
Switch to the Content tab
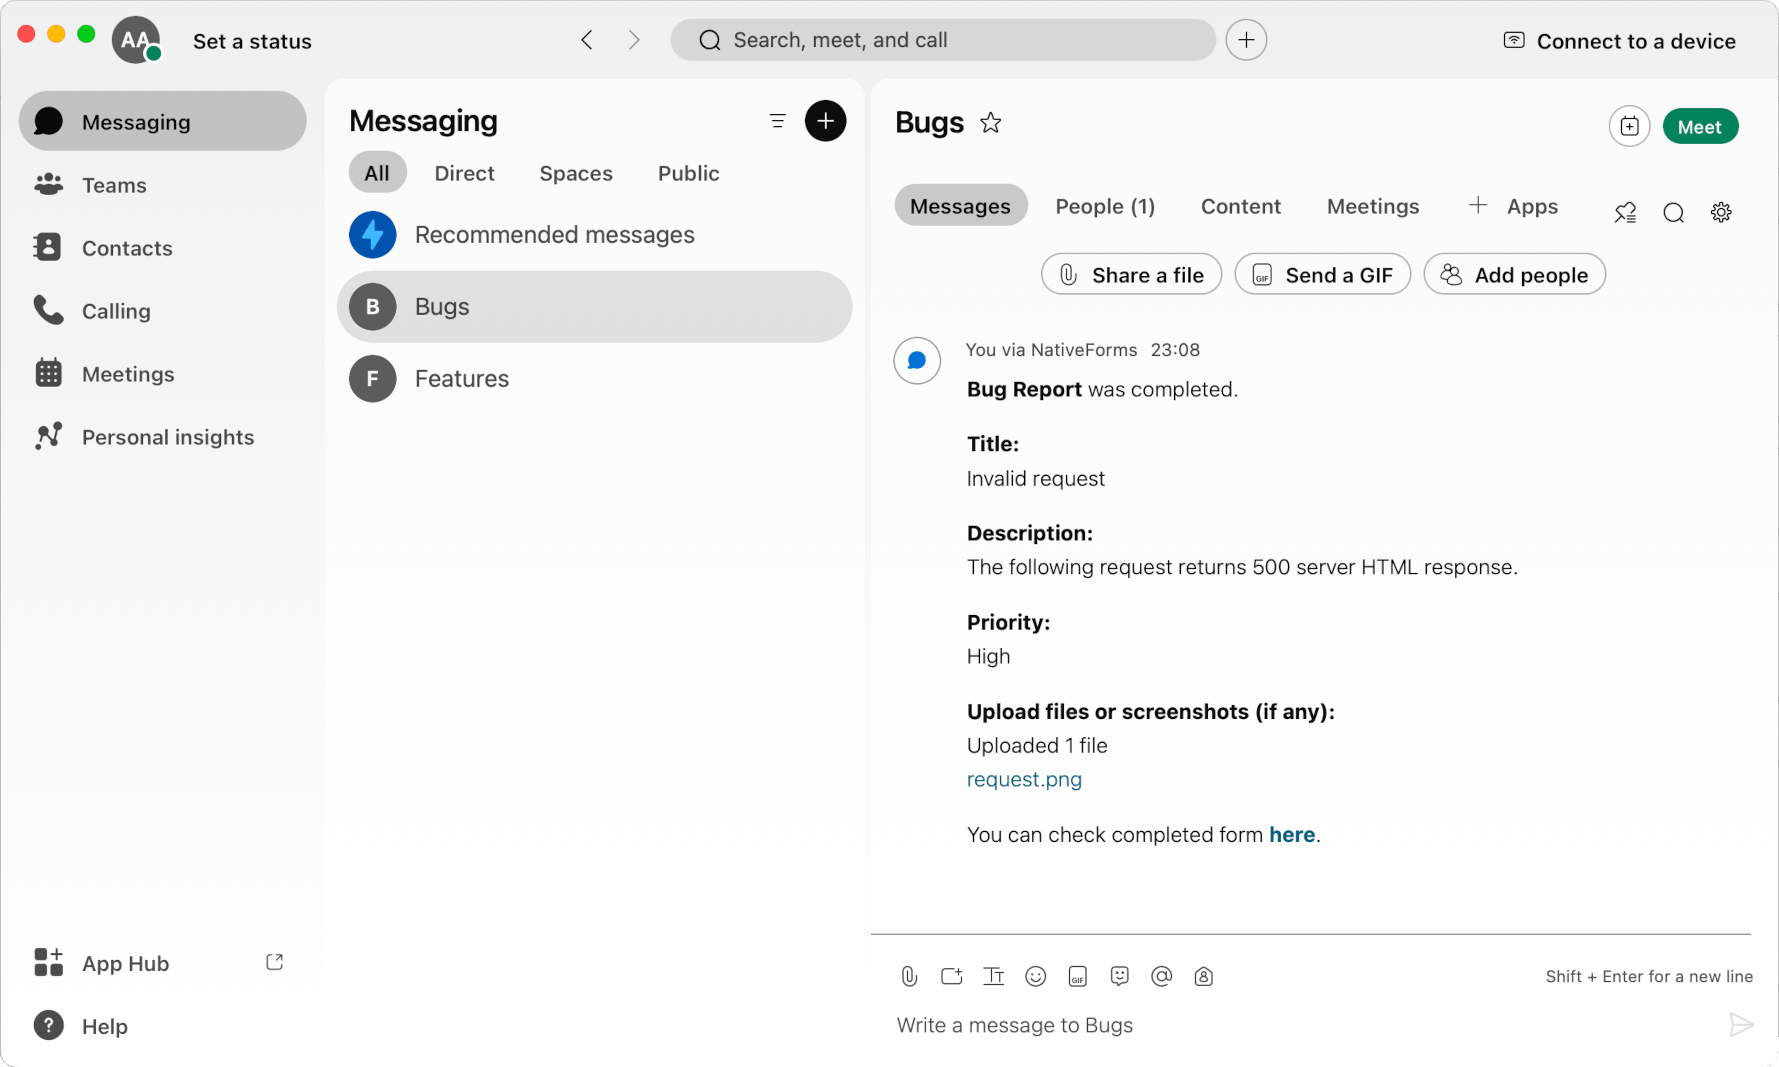[1240, 206]
